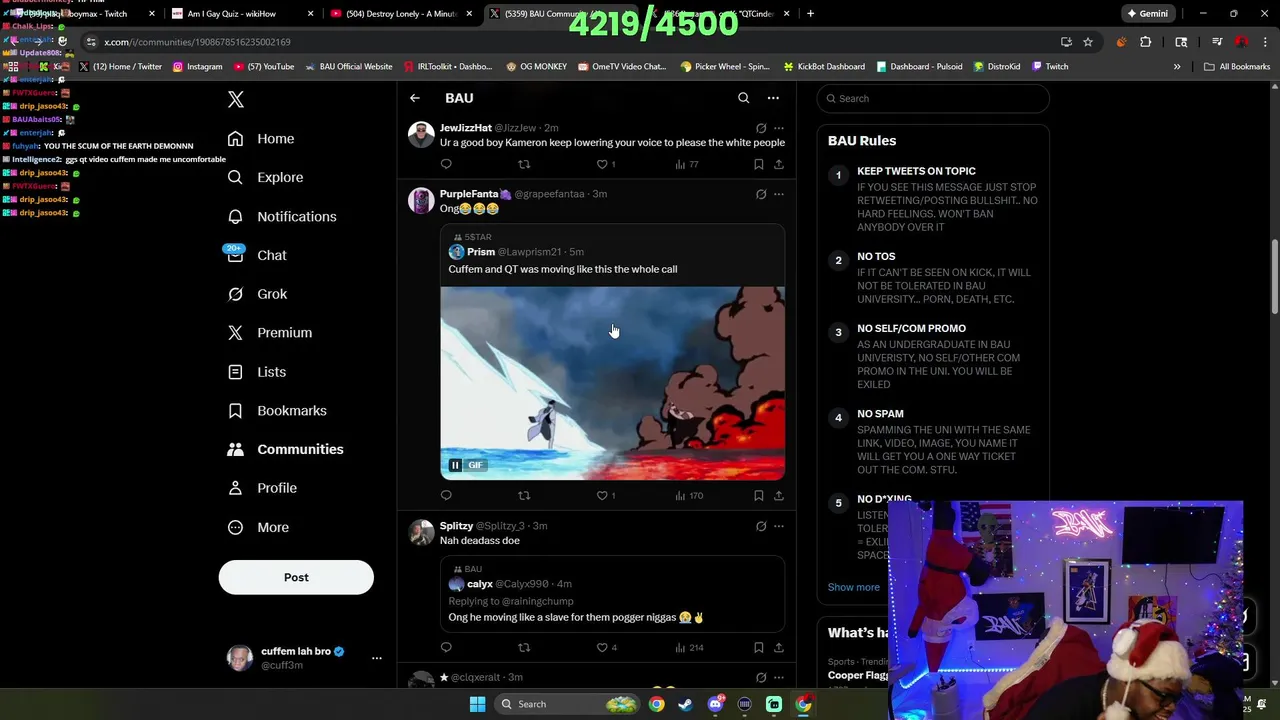This screenshot has height=720, width=1280.
Task: Click the Profile person icon in the sidebar
Action: (x=235, y=488)
